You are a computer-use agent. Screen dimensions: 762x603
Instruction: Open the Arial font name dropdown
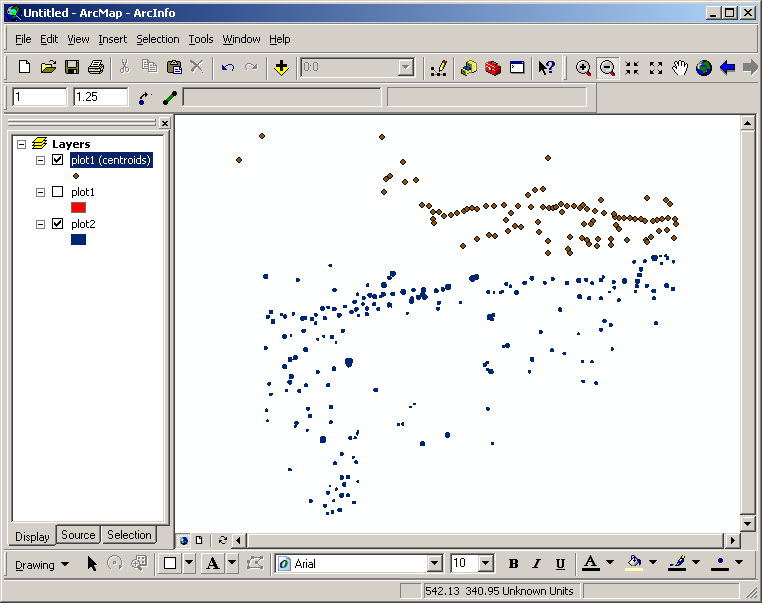(x=434, y=564)
